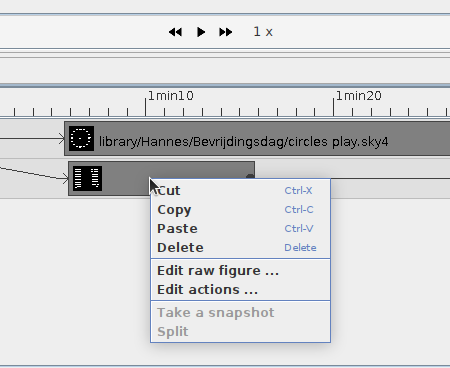The height and width of the screenshot is (368, 450).
Task: Start playback with the play button
Action: [x=201, y=32]
